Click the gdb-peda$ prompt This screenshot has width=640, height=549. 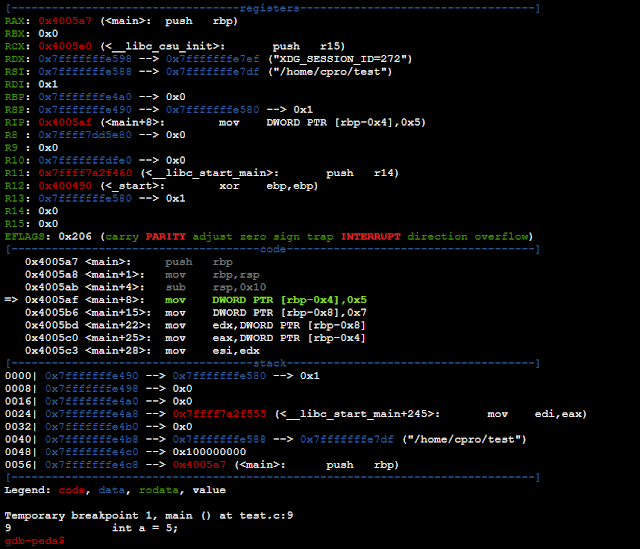point(35,541)
